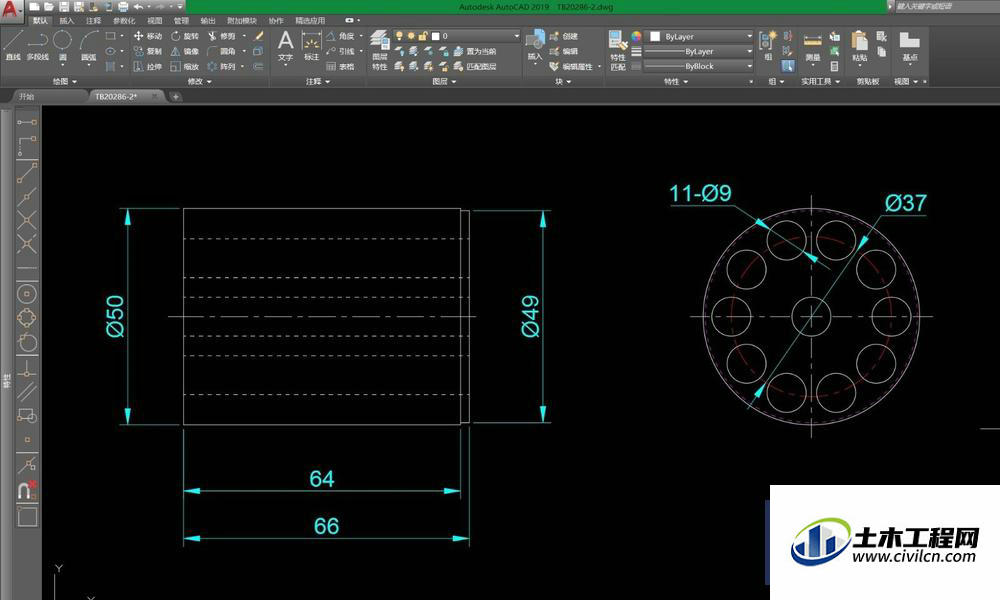Click Set Current (置为当前) layer button
The height and width of the screenshot is (600, 1000).
tap(474, 51)
